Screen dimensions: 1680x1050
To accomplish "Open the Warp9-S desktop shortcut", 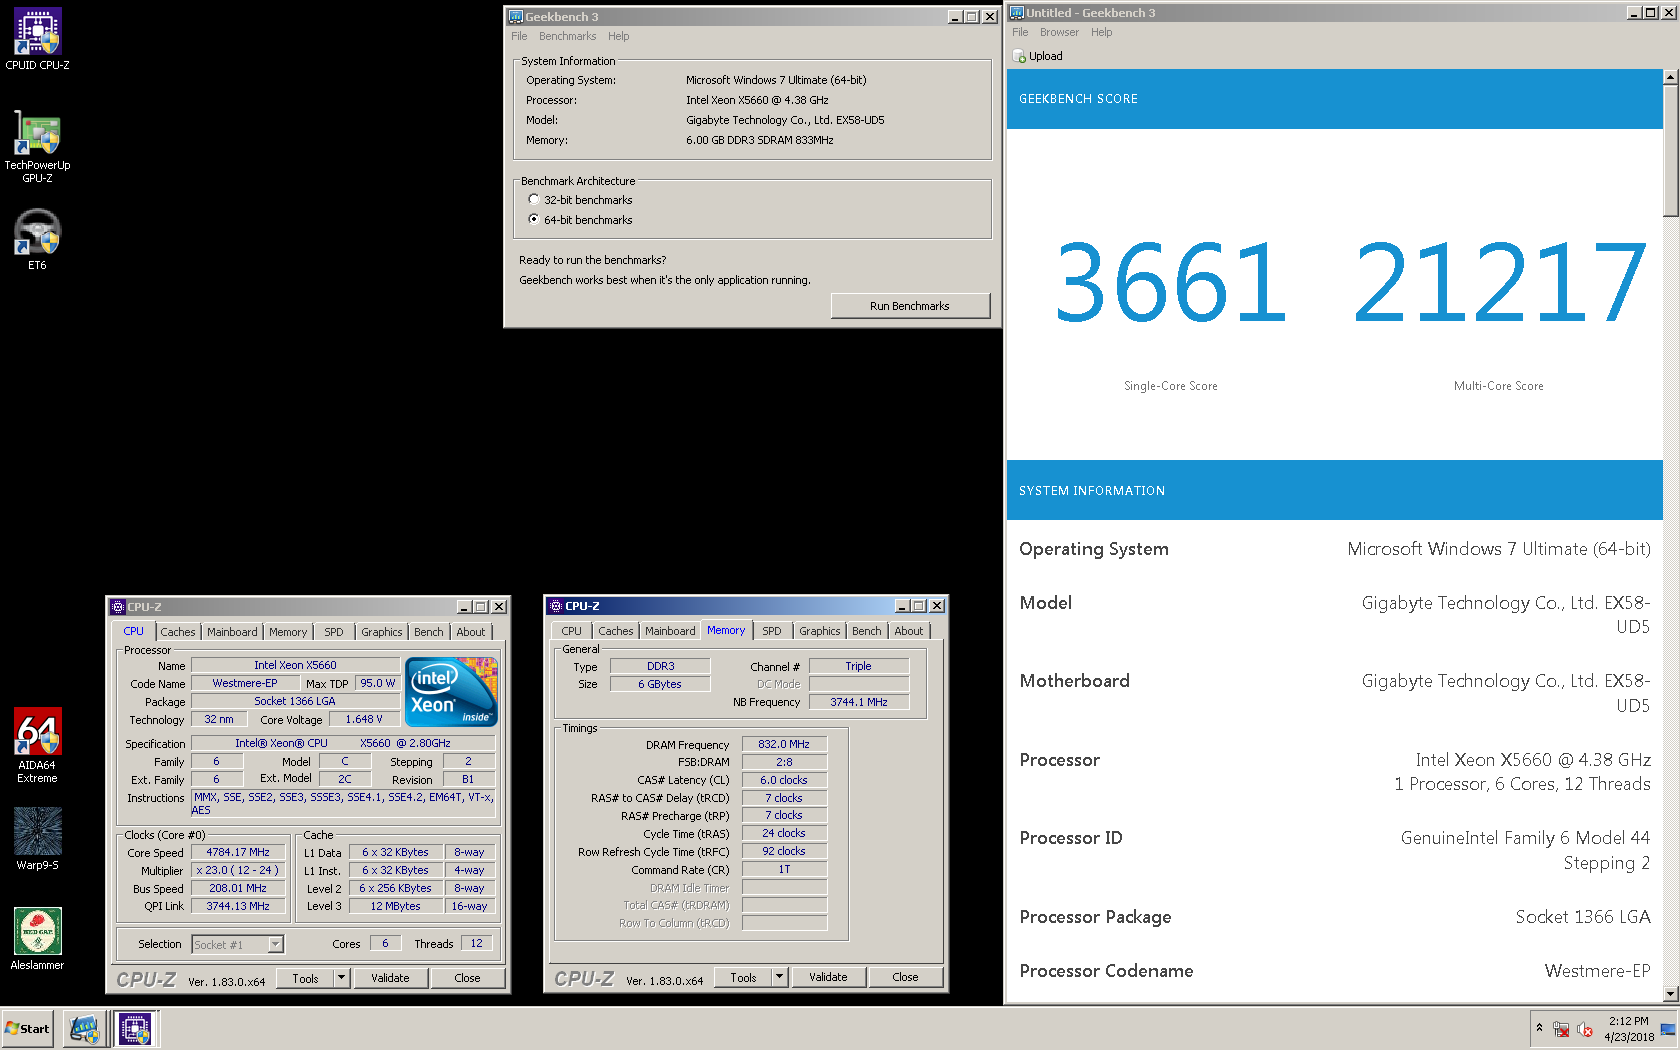I will [x=37, y=839].
